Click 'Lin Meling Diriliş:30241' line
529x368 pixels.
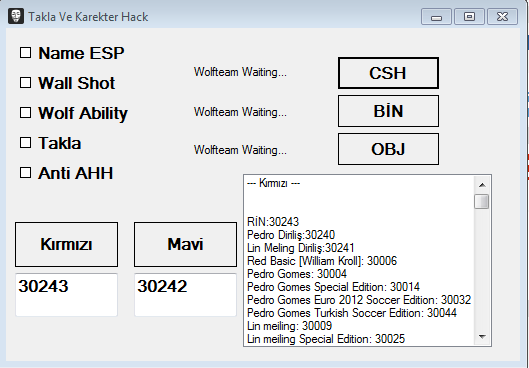pos(301,248)
